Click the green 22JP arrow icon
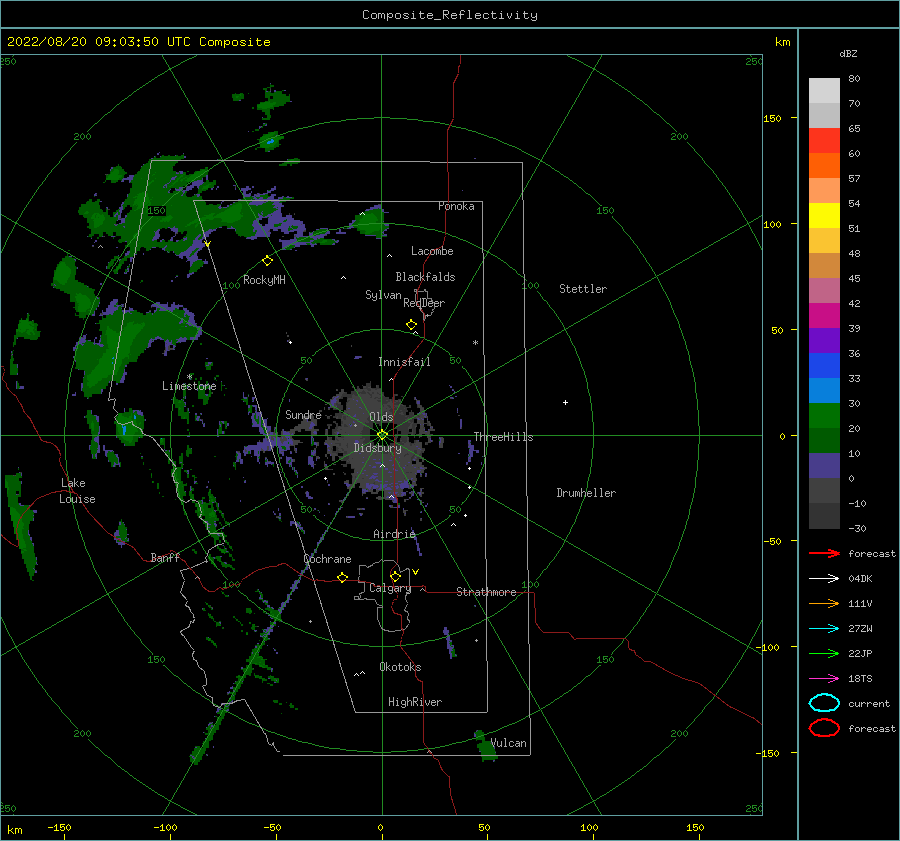The image size is (900, 841). coord(824,653)
